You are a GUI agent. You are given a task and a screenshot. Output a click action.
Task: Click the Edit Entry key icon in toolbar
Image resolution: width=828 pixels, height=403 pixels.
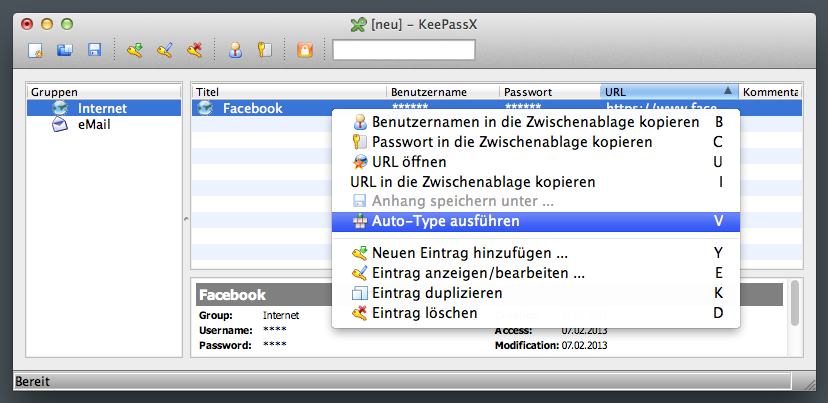click(164, 51)
